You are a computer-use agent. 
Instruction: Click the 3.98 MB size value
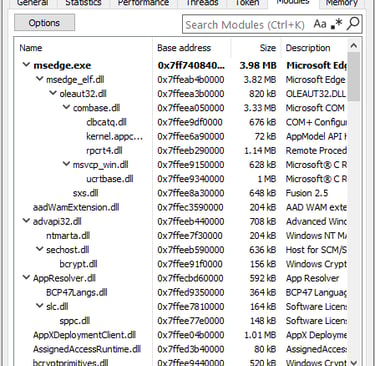coord(258,65)
